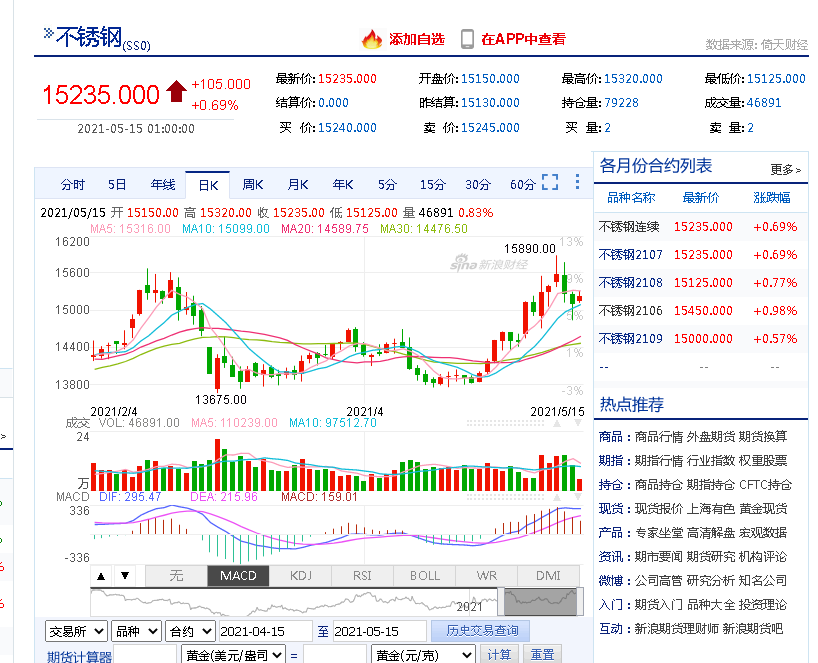Click the mini overview timeline chart
The height and width of the screenshot is (663, 818).
click(x=336, y=601)
